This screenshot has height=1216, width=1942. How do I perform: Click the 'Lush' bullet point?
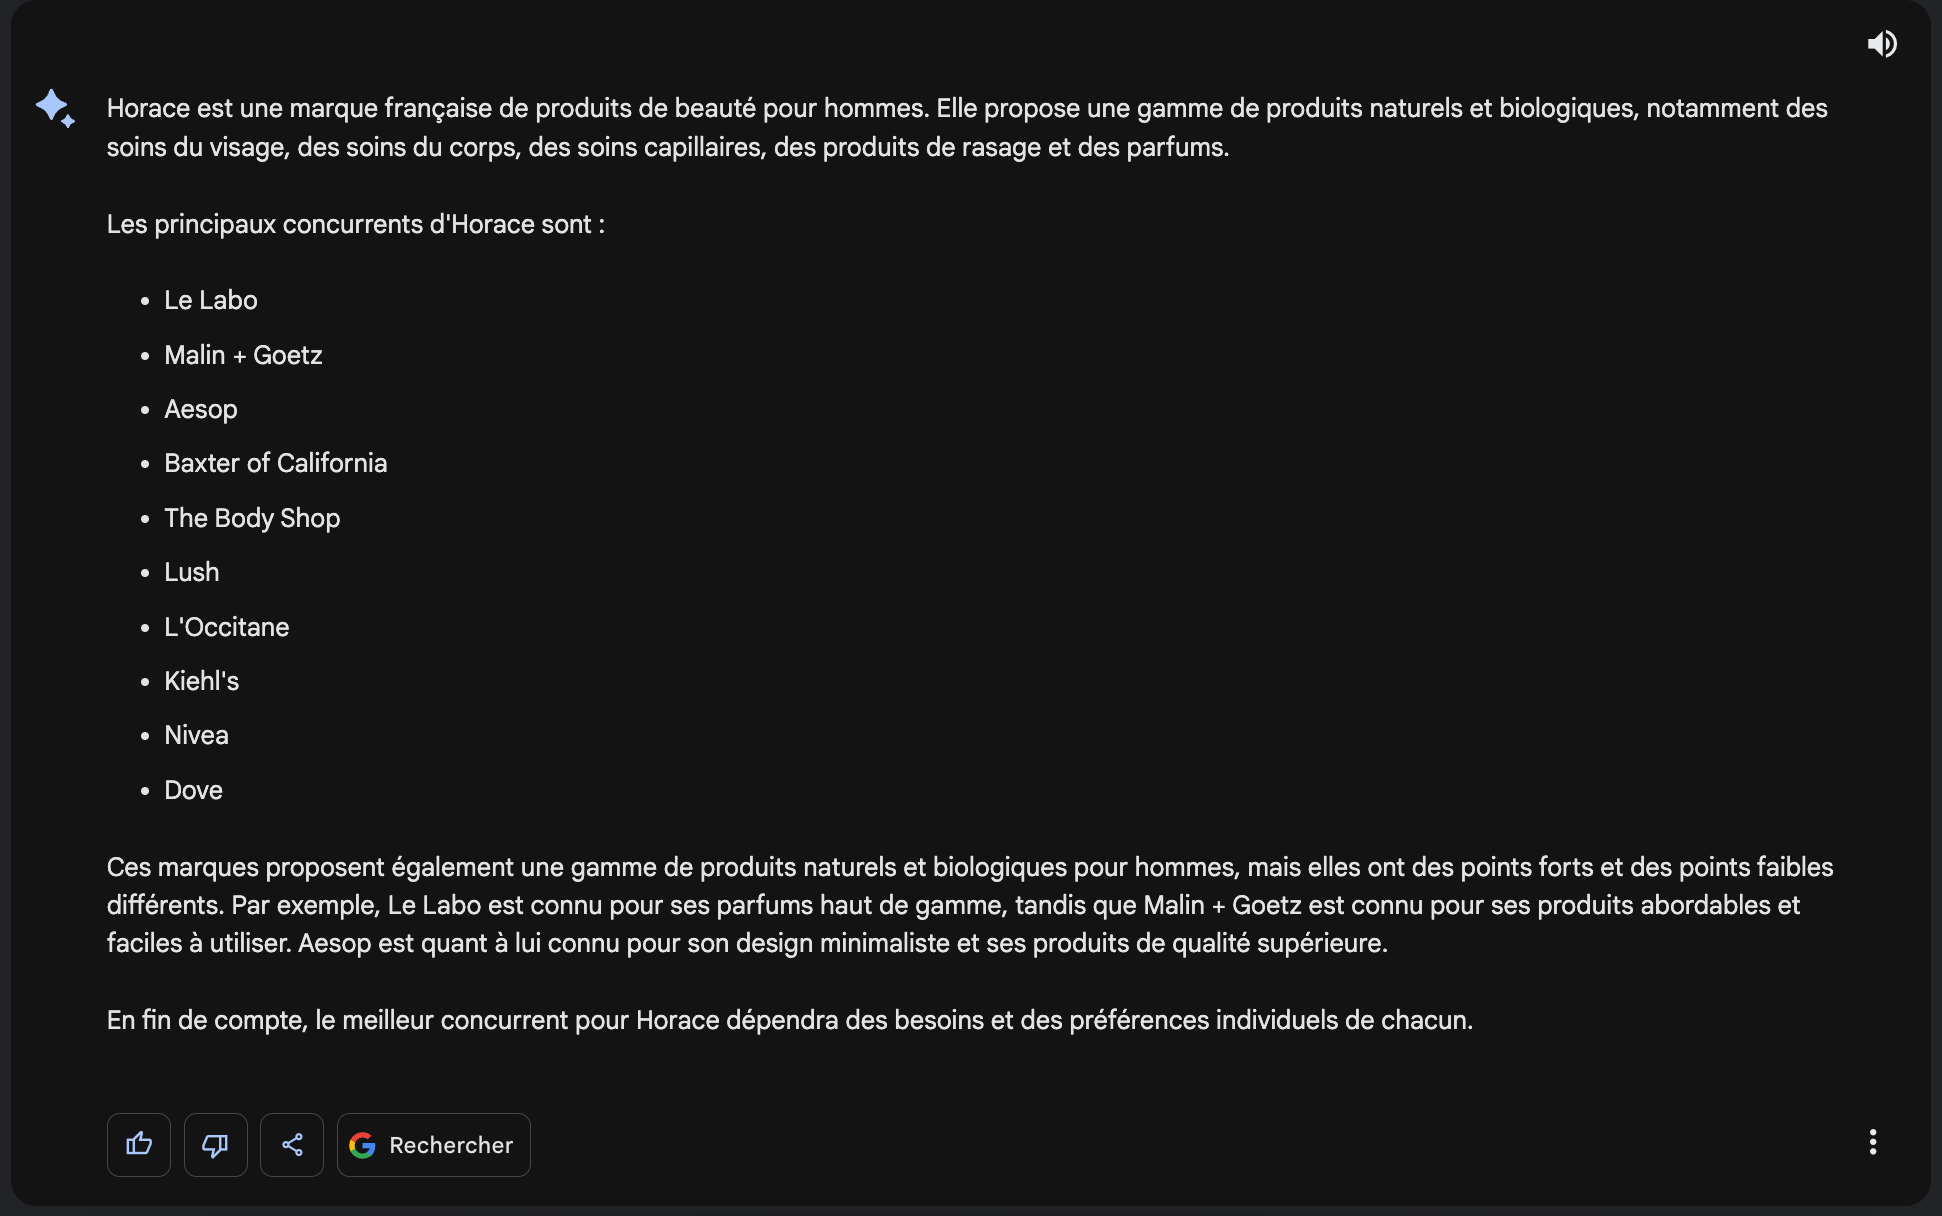(x=190, y=571)
